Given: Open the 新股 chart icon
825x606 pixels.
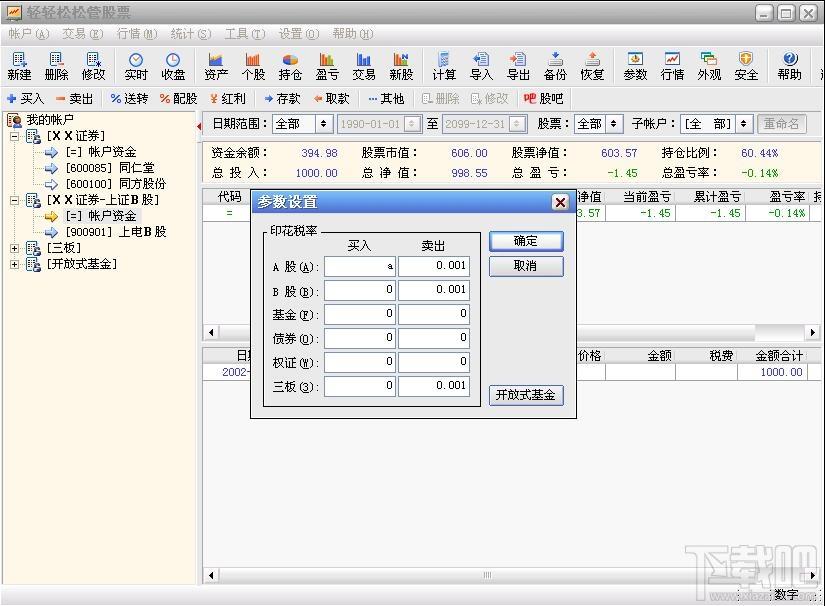Looking at the screenshot, I should pyautogui.click(x=401, y=66).
